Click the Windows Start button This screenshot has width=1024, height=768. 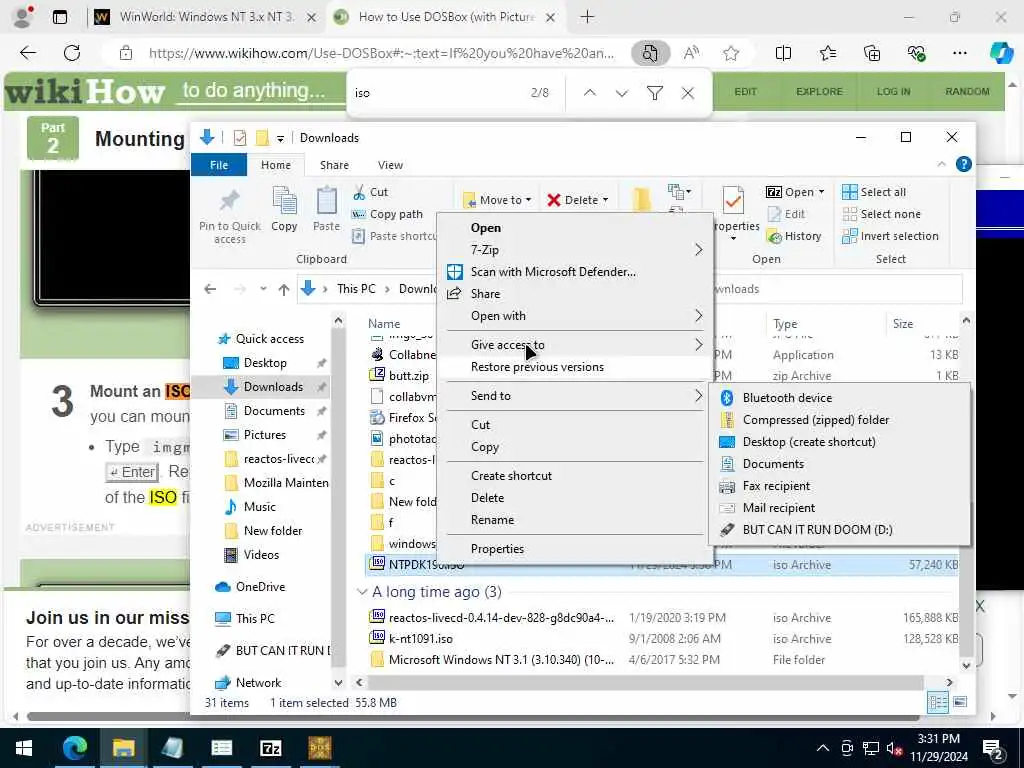[x=24, y=748]
